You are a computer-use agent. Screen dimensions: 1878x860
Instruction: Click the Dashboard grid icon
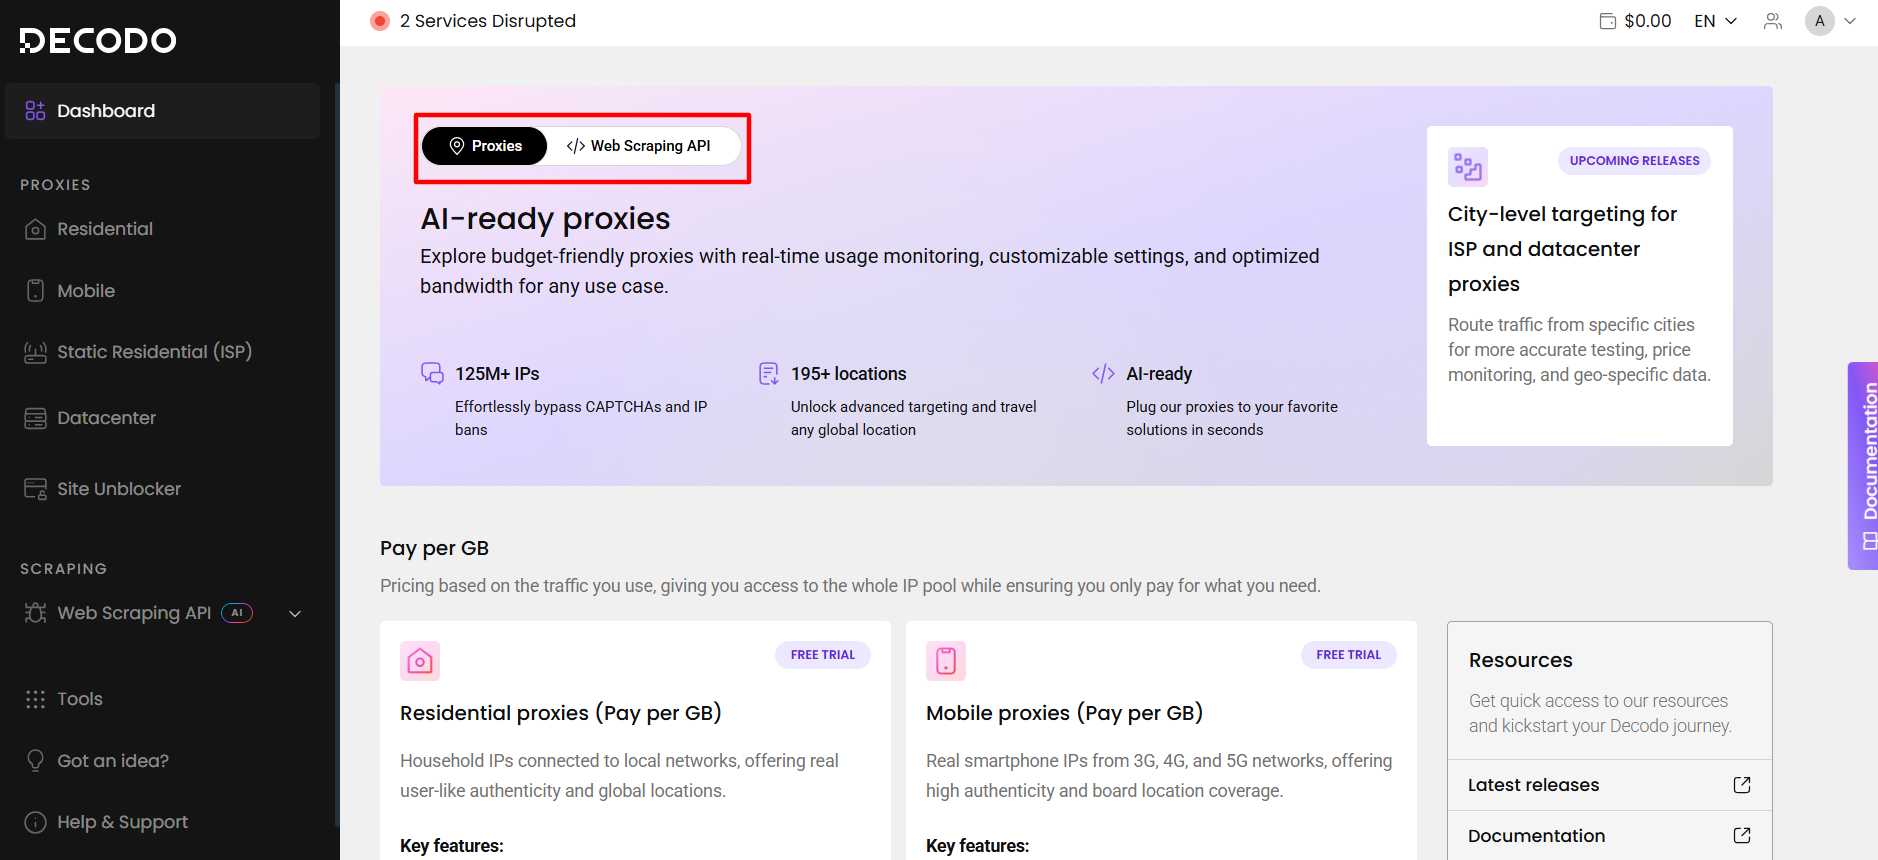pyautogui.click(x=35, y=111)
